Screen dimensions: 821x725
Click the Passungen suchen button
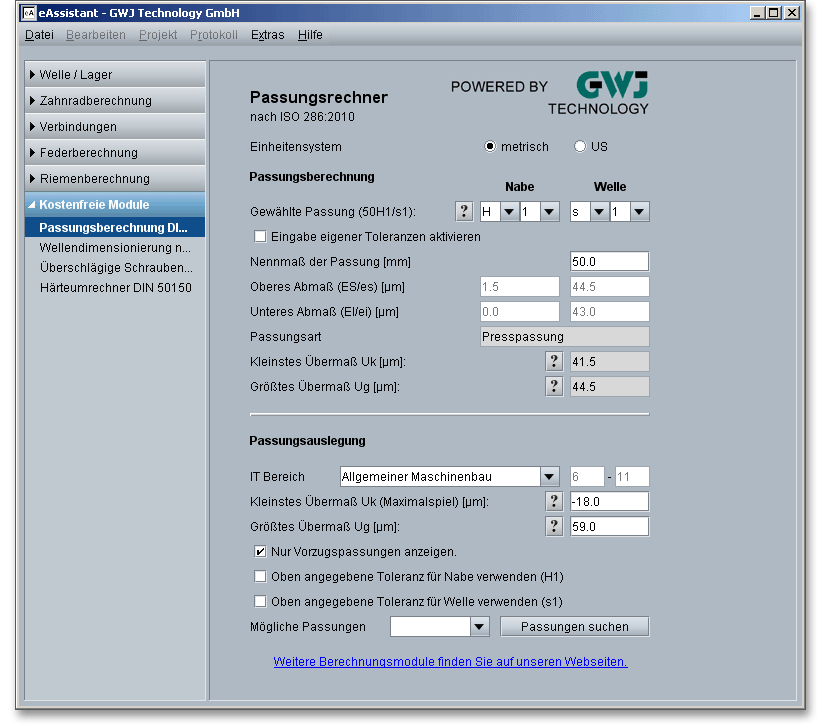click(x=574, y=627)
